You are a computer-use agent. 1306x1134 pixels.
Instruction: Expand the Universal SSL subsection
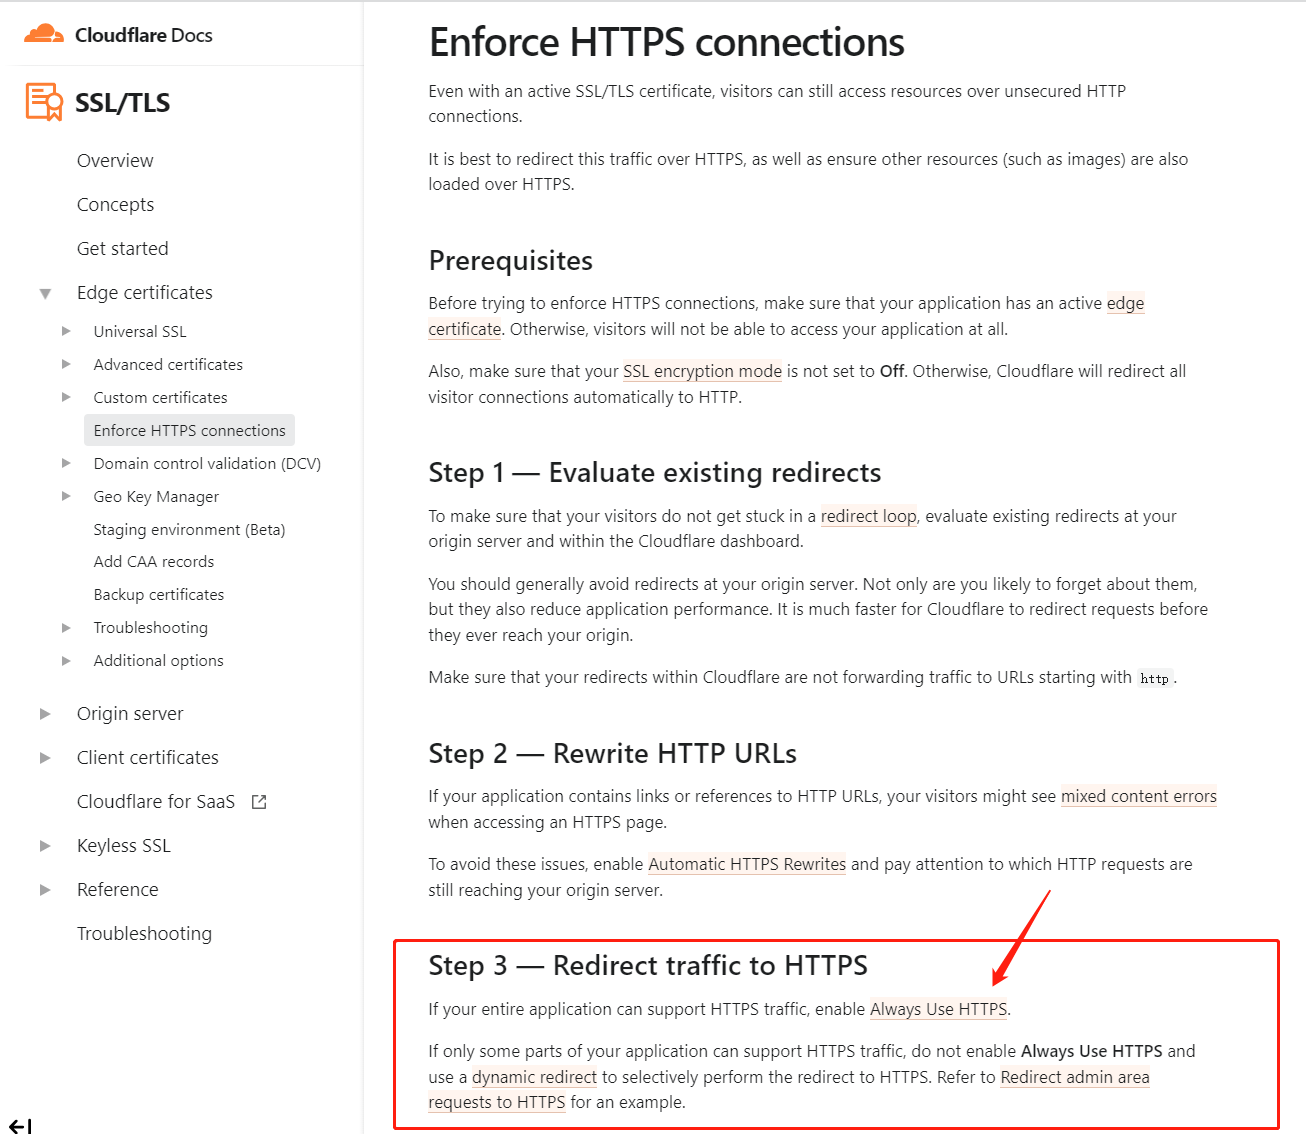click(x=66, y=331)
